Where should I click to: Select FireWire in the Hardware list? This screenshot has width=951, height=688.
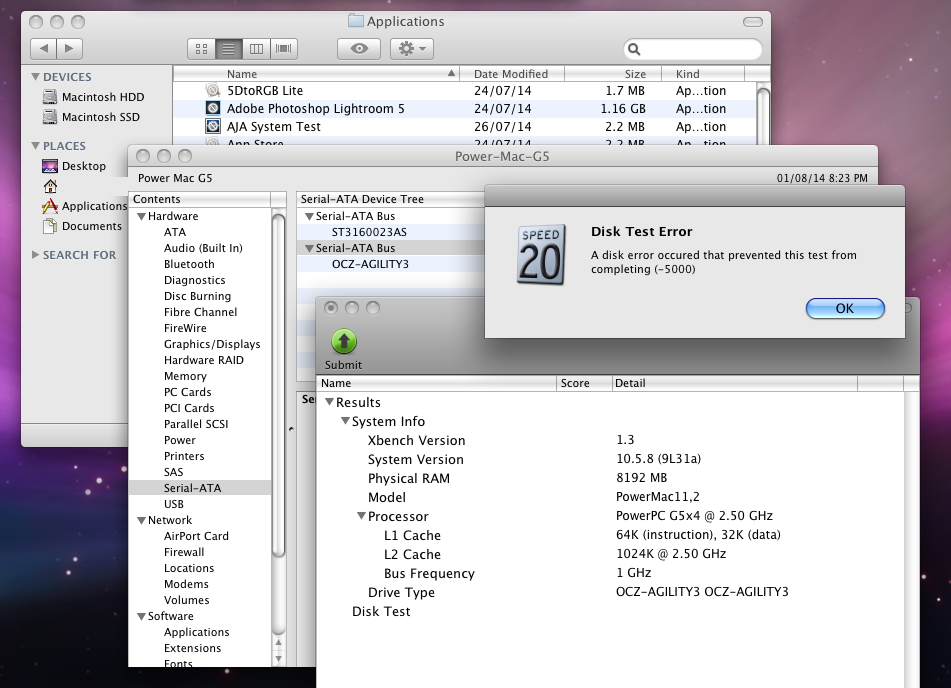(x=185, y=328)
